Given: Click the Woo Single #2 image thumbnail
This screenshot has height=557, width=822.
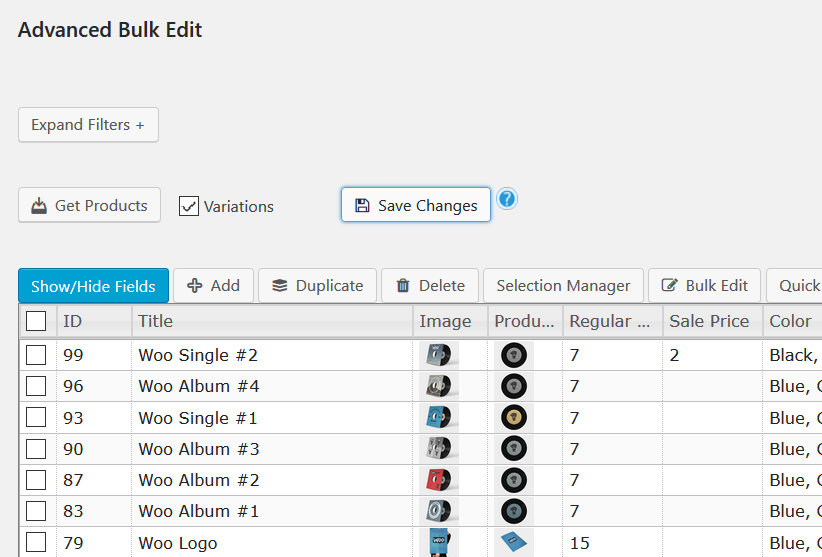Looking at the screenshot, I should click(x=438, y=355).
